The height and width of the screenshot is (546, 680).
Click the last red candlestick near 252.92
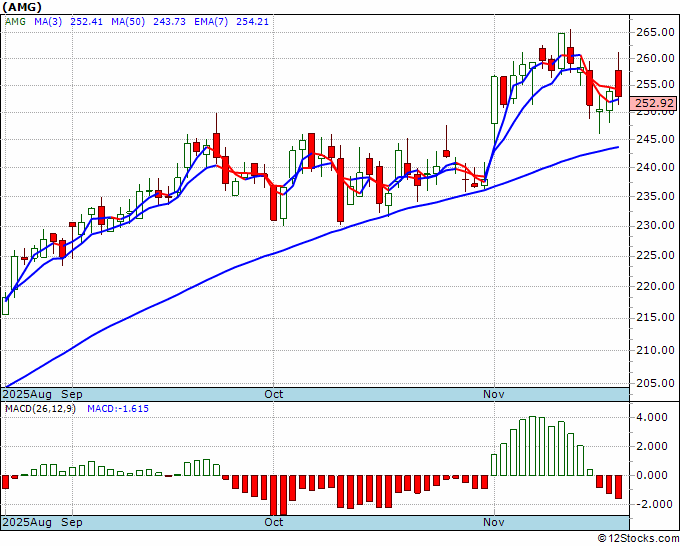(x=618, y=83)
